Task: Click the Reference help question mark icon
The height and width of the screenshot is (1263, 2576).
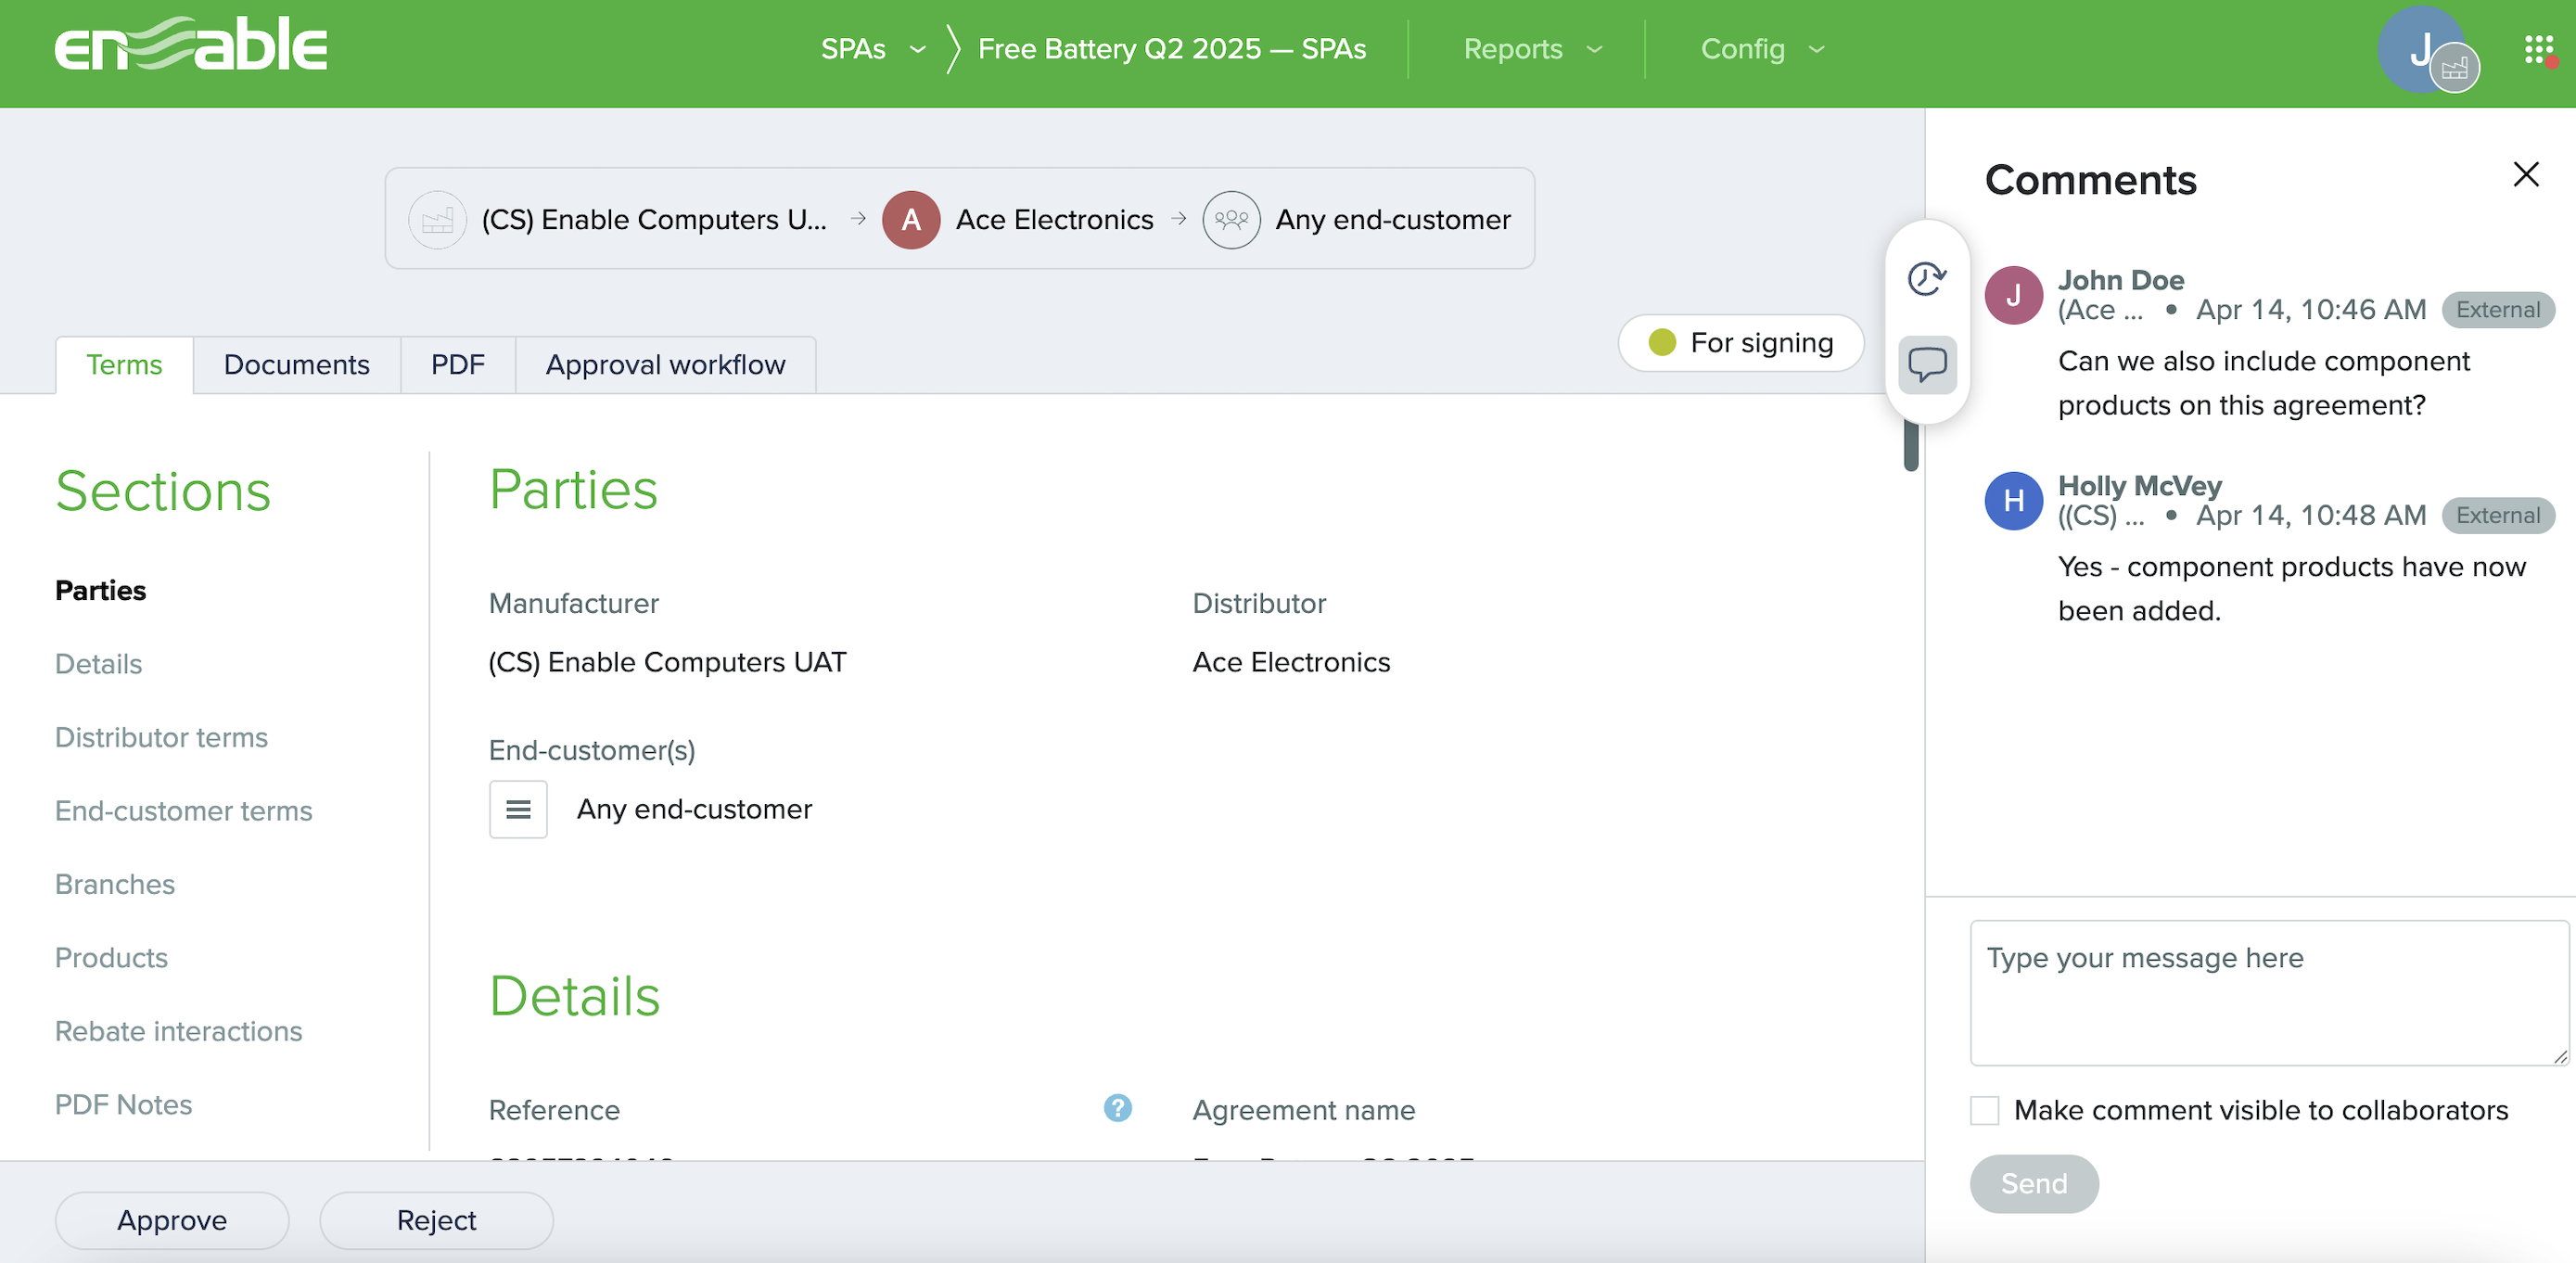Action: click(1117, 1108)
